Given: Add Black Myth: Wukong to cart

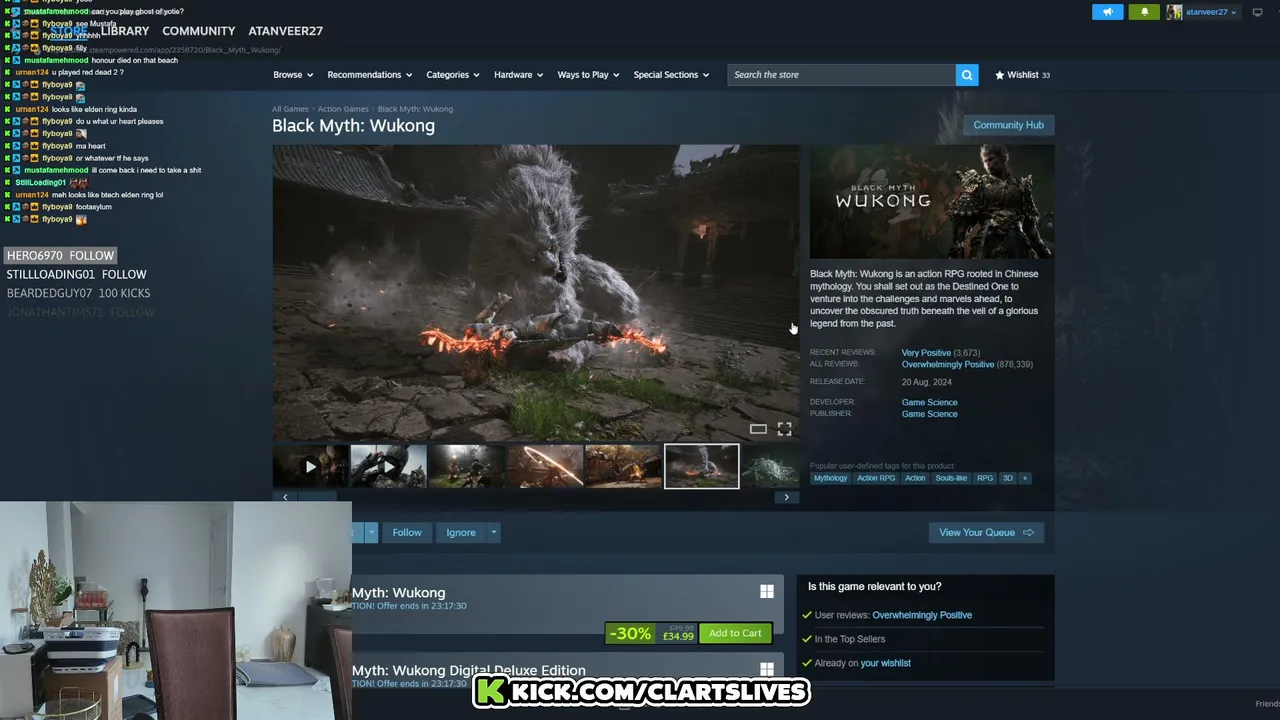Looking at the screenshot, I should 735,633.
